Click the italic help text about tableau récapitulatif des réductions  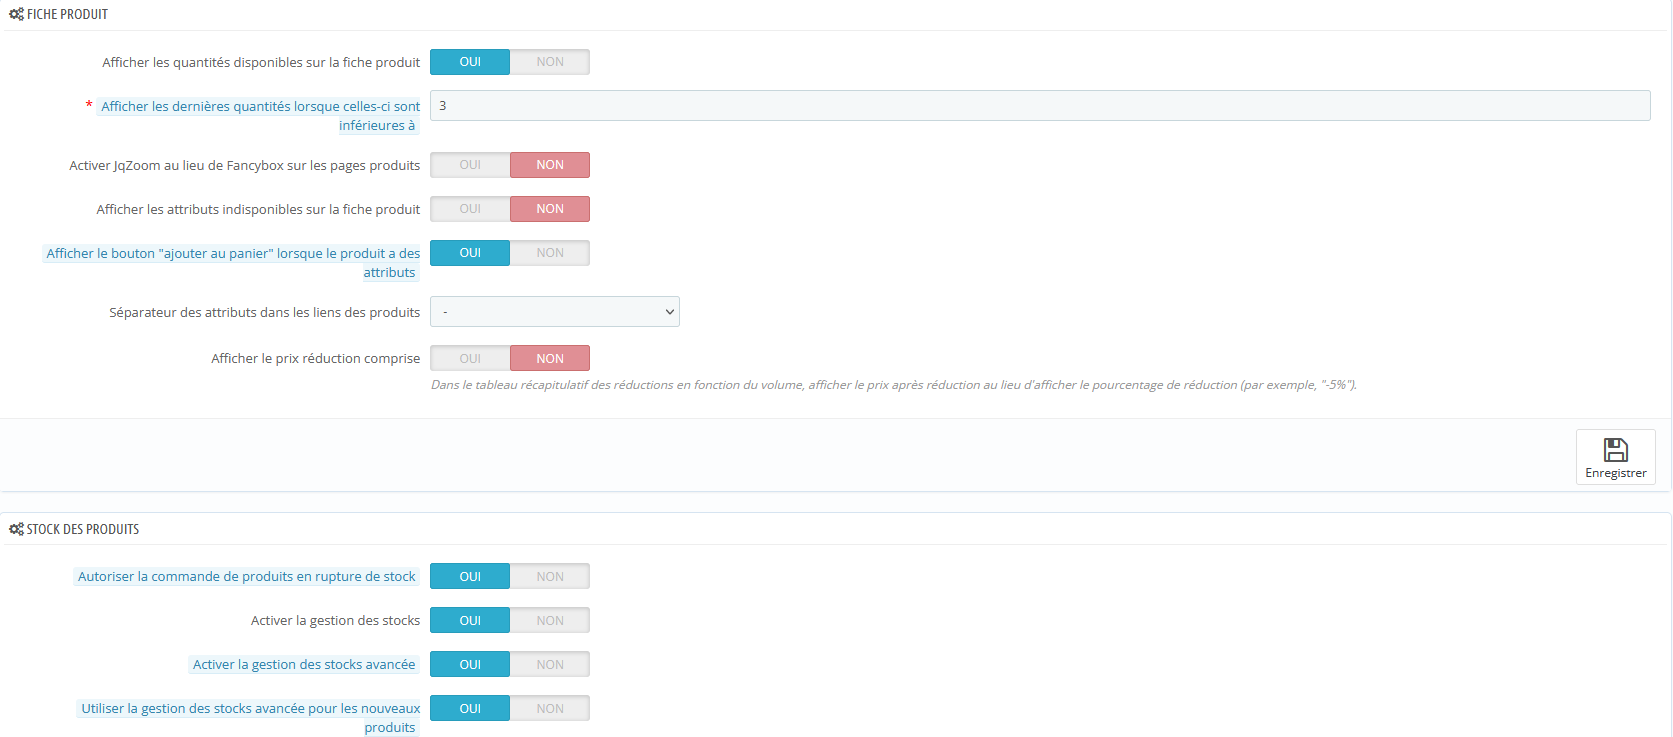(894, 385)
